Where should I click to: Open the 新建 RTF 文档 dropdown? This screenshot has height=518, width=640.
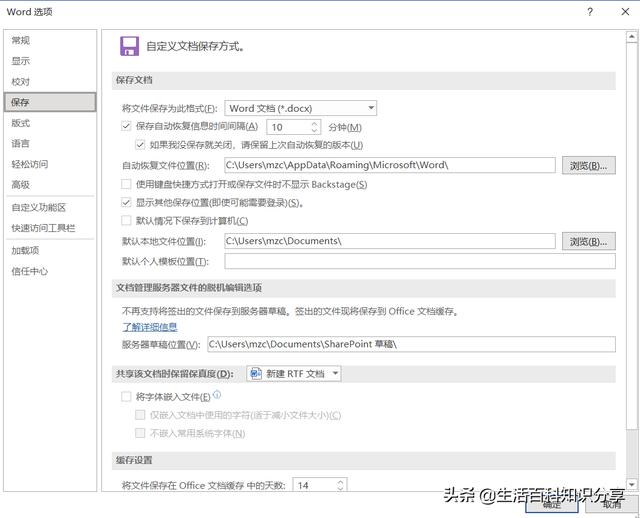294,373
